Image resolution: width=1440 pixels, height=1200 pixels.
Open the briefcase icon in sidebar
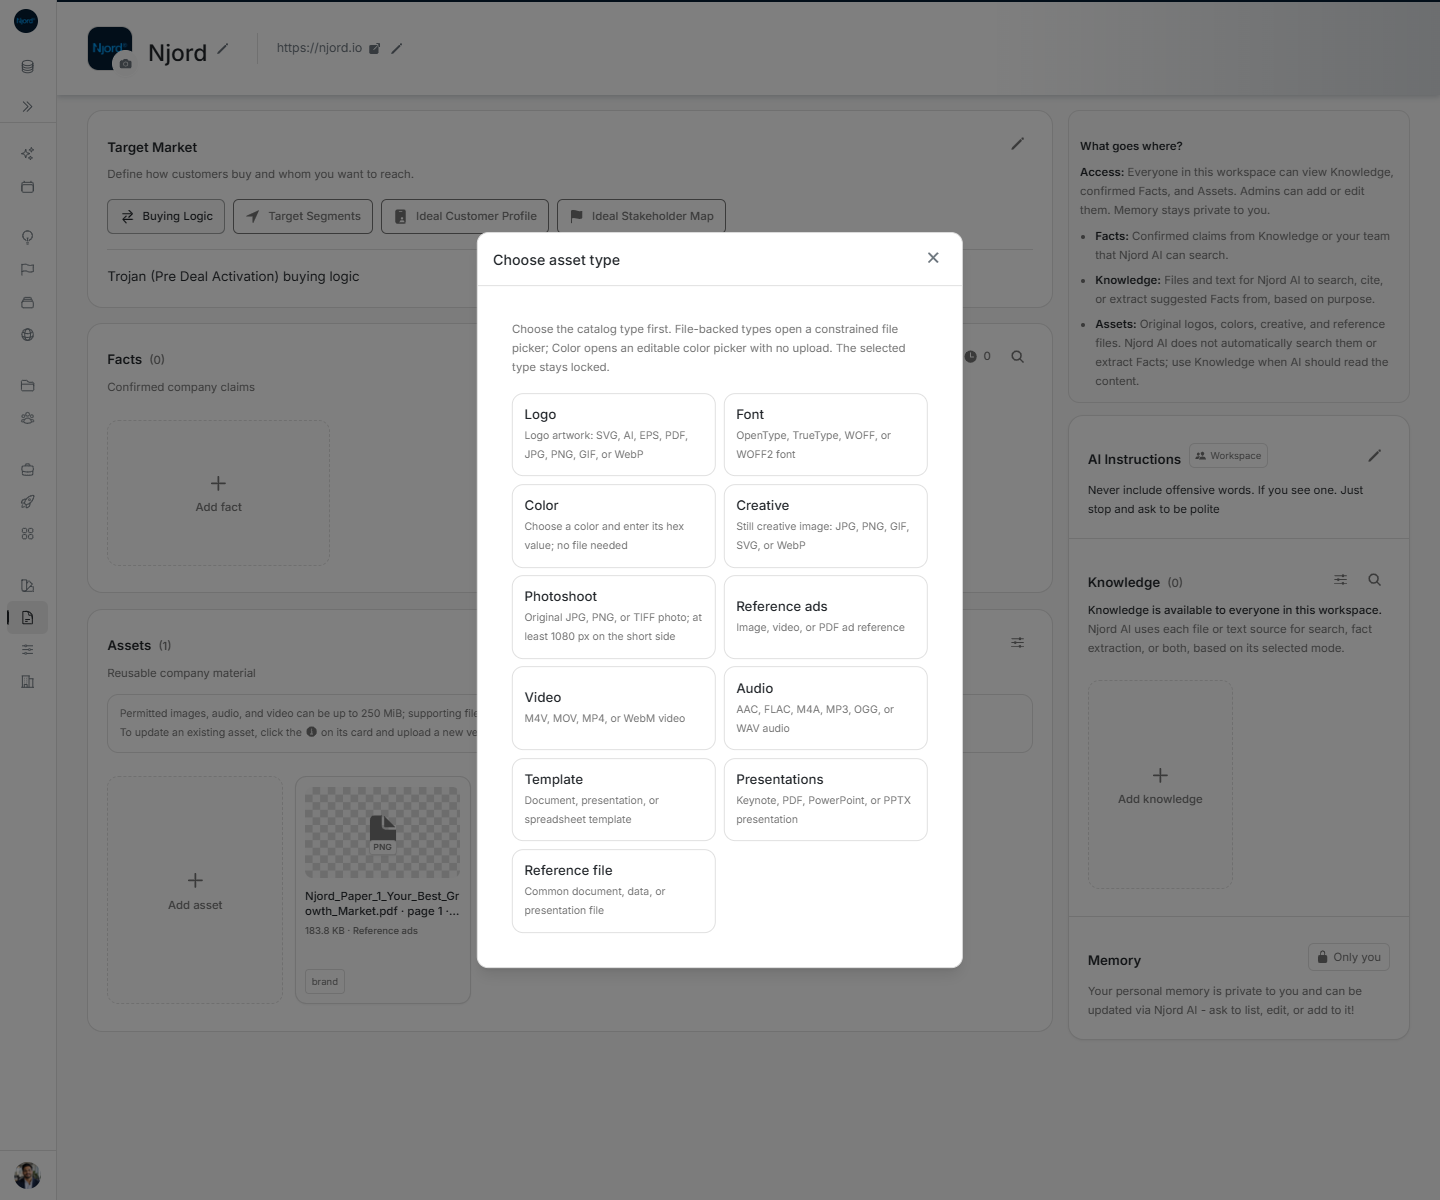[28, 469]
